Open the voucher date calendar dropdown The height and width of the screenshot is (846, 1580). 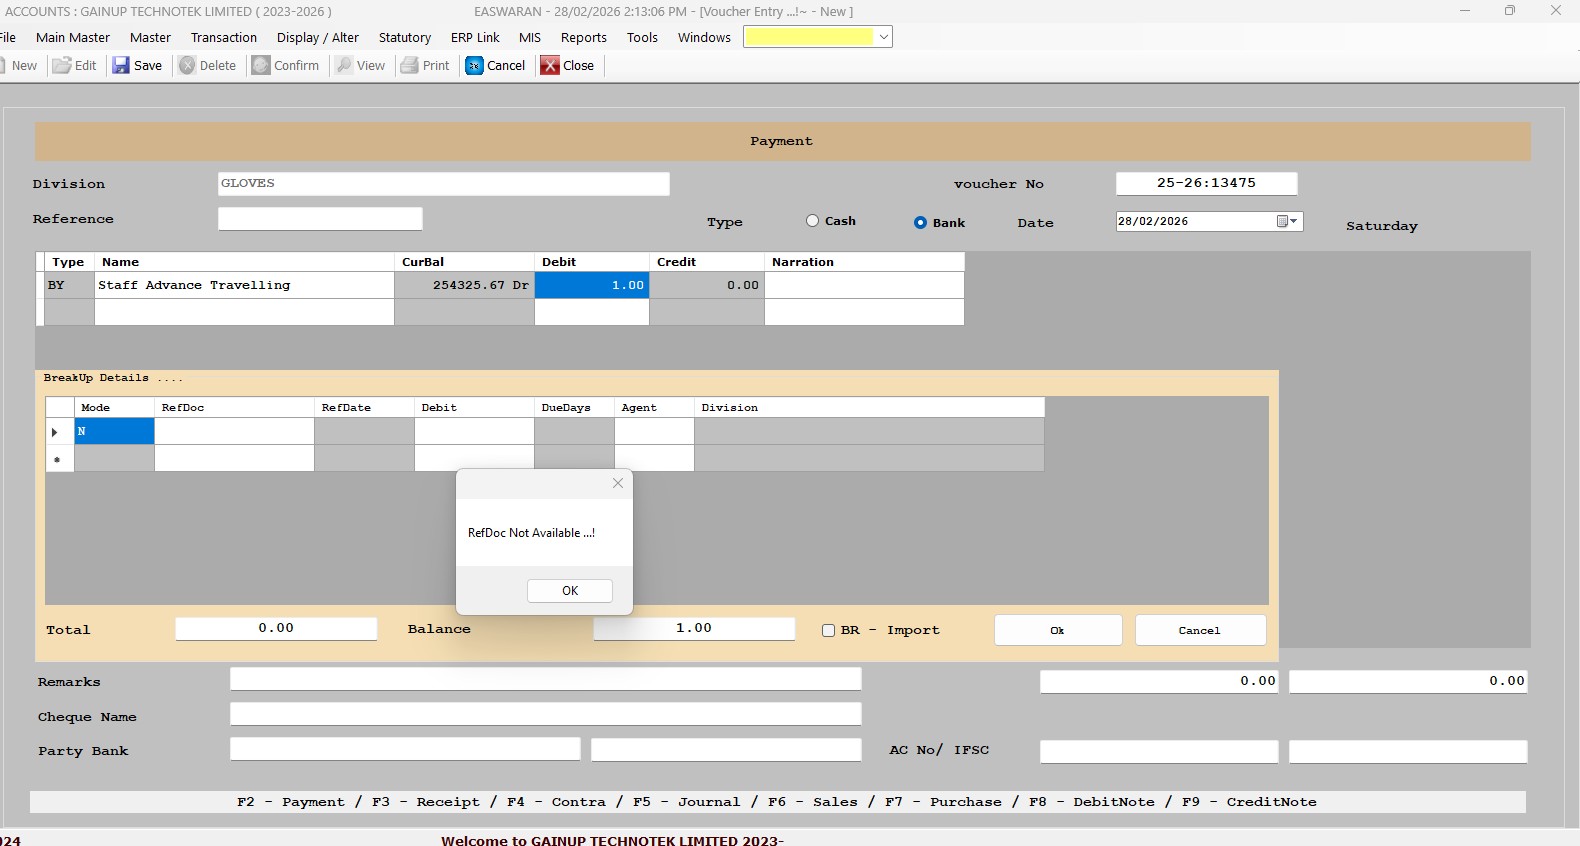[x=1287, y=221]
